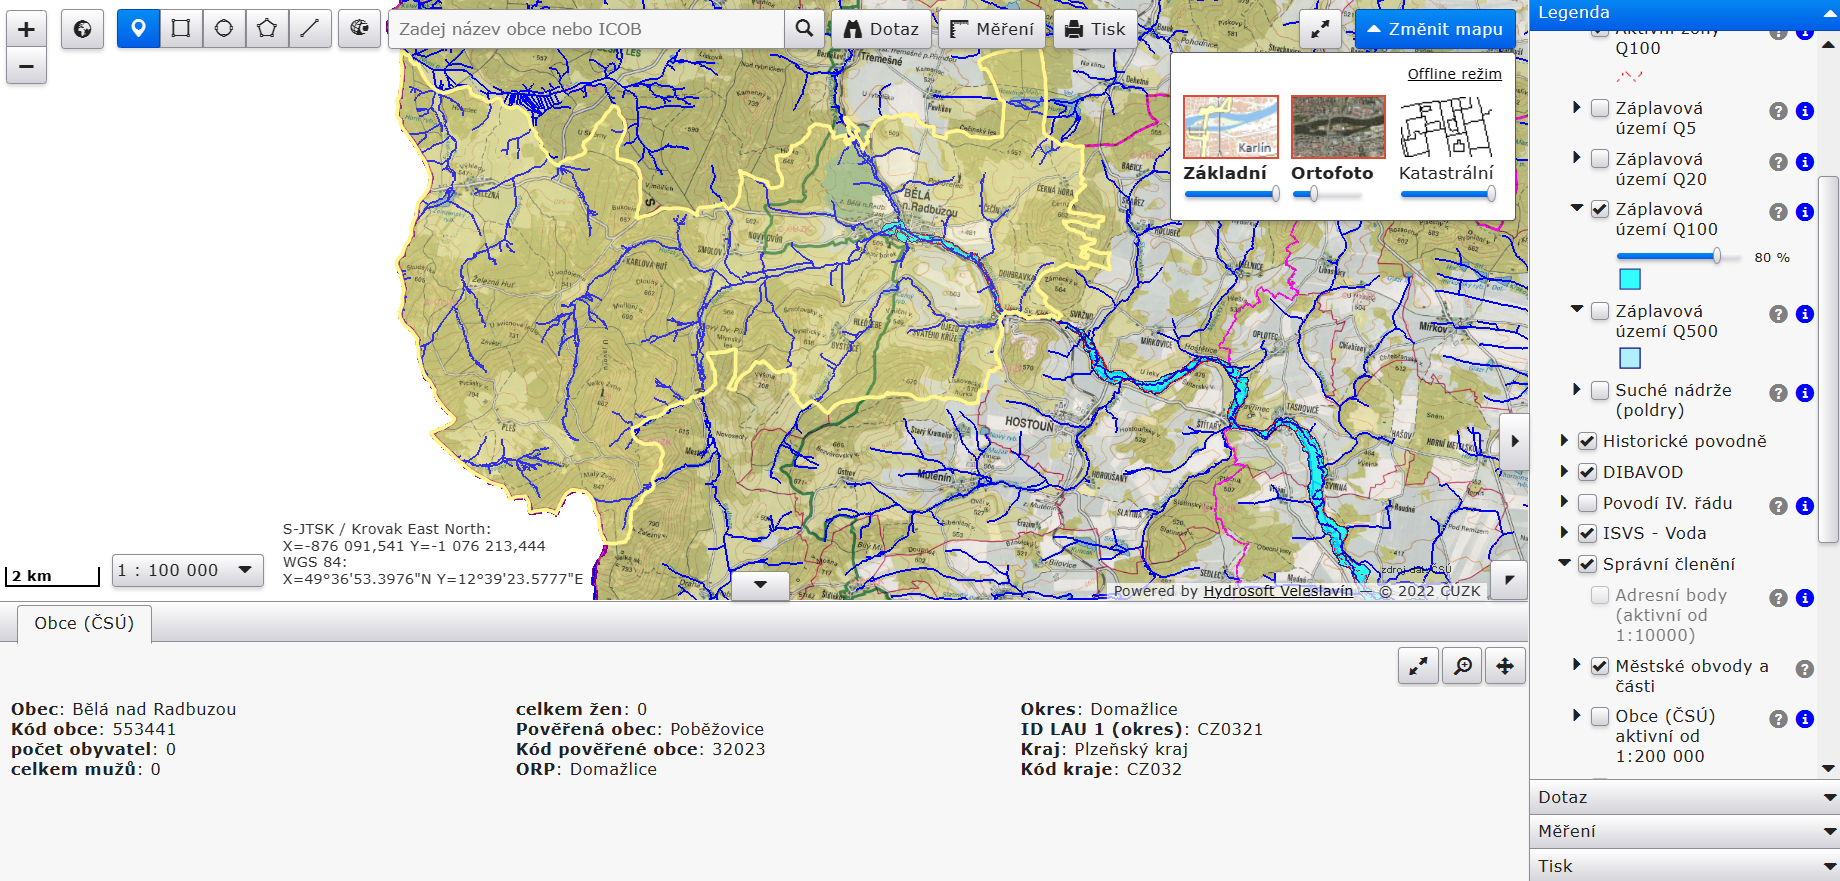
Task: Select the point marker selection tool
Action: 138,29
